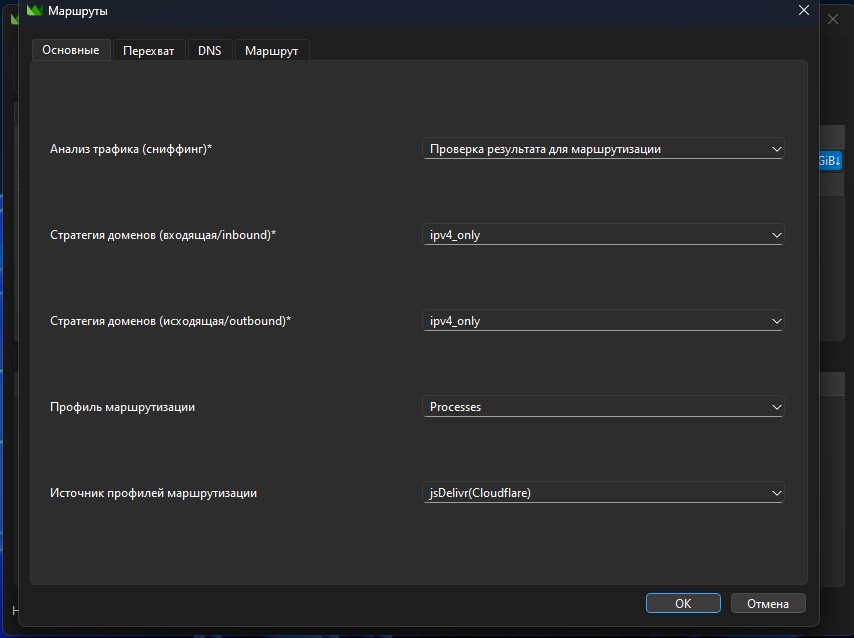Viewport: 854px width, 638px height.
Task: Open the inbound domain strategy dropdown
Action: (x=603, y=235)
